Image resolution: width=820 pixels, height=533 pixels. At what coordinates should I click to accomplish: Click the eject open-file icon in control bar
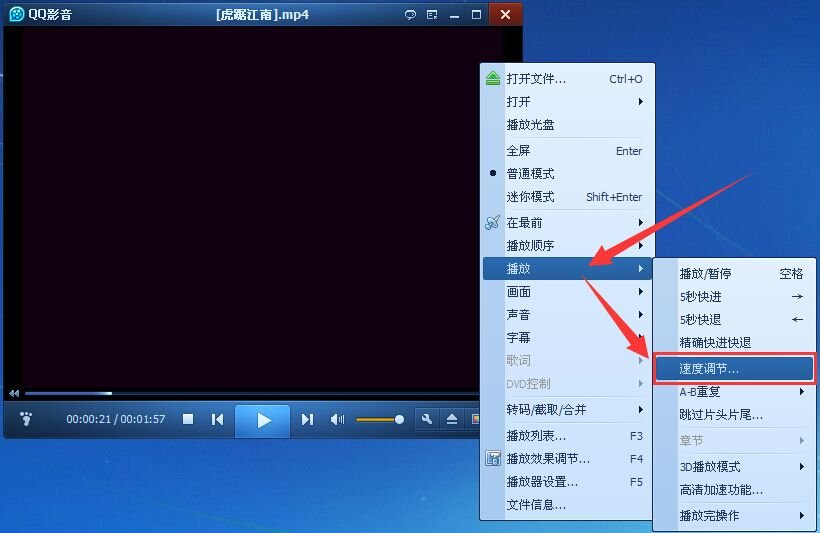click(x=452, y=419)
